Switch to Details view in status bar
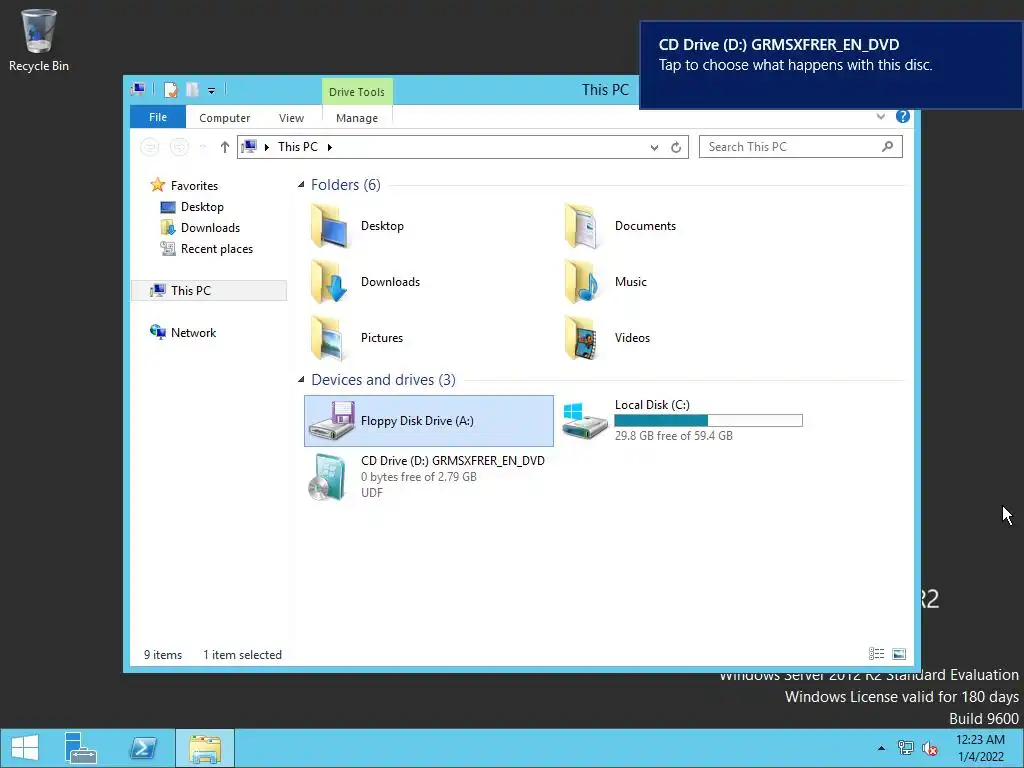Viewport: 1024px width, 768px height. (876, 654)
